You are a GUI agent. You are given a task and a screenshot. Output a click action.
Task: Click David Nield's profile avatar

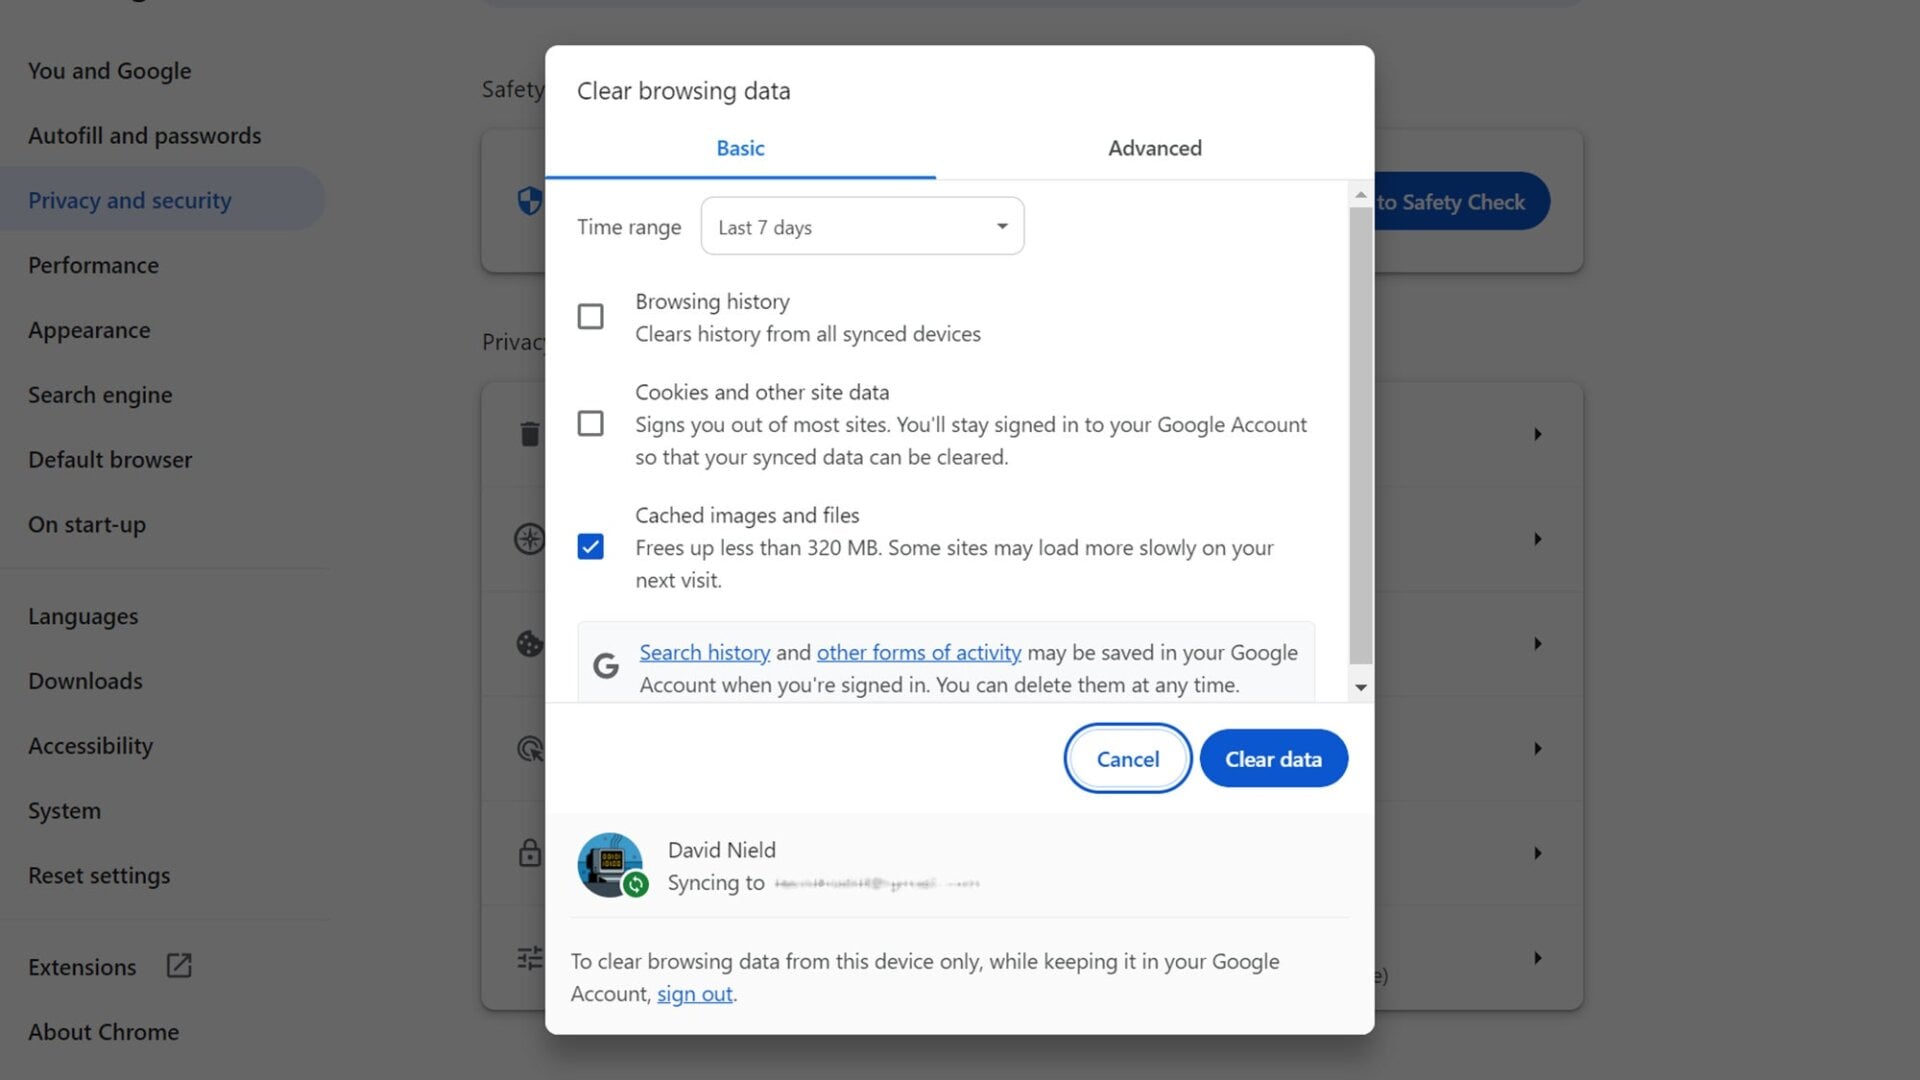(x=610, y=864)
